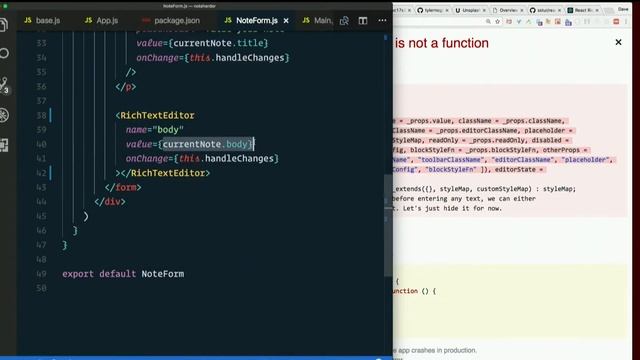This screenshot has width=640, height=360.
Task: Open Source Control with the 3 badge
Action: pyautogui.click(x=4, y=85)
